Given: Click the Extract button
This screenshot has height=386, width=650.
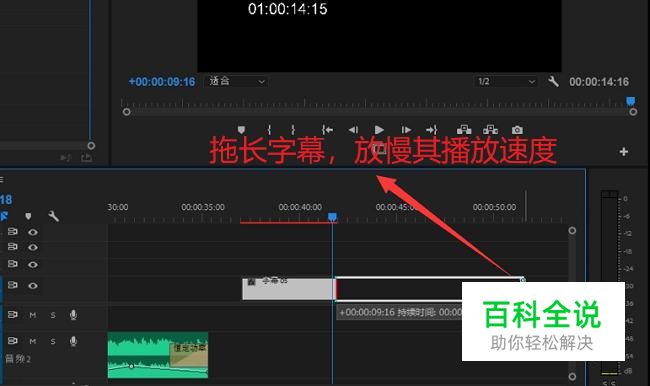Looking at the screenshot, I should coord(490,130).
